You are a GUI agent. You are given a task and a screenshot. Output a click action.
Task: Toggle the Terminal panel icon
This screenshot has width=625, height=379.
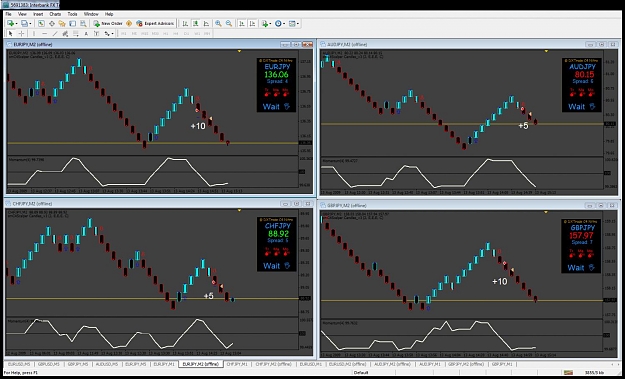point(73,24)
